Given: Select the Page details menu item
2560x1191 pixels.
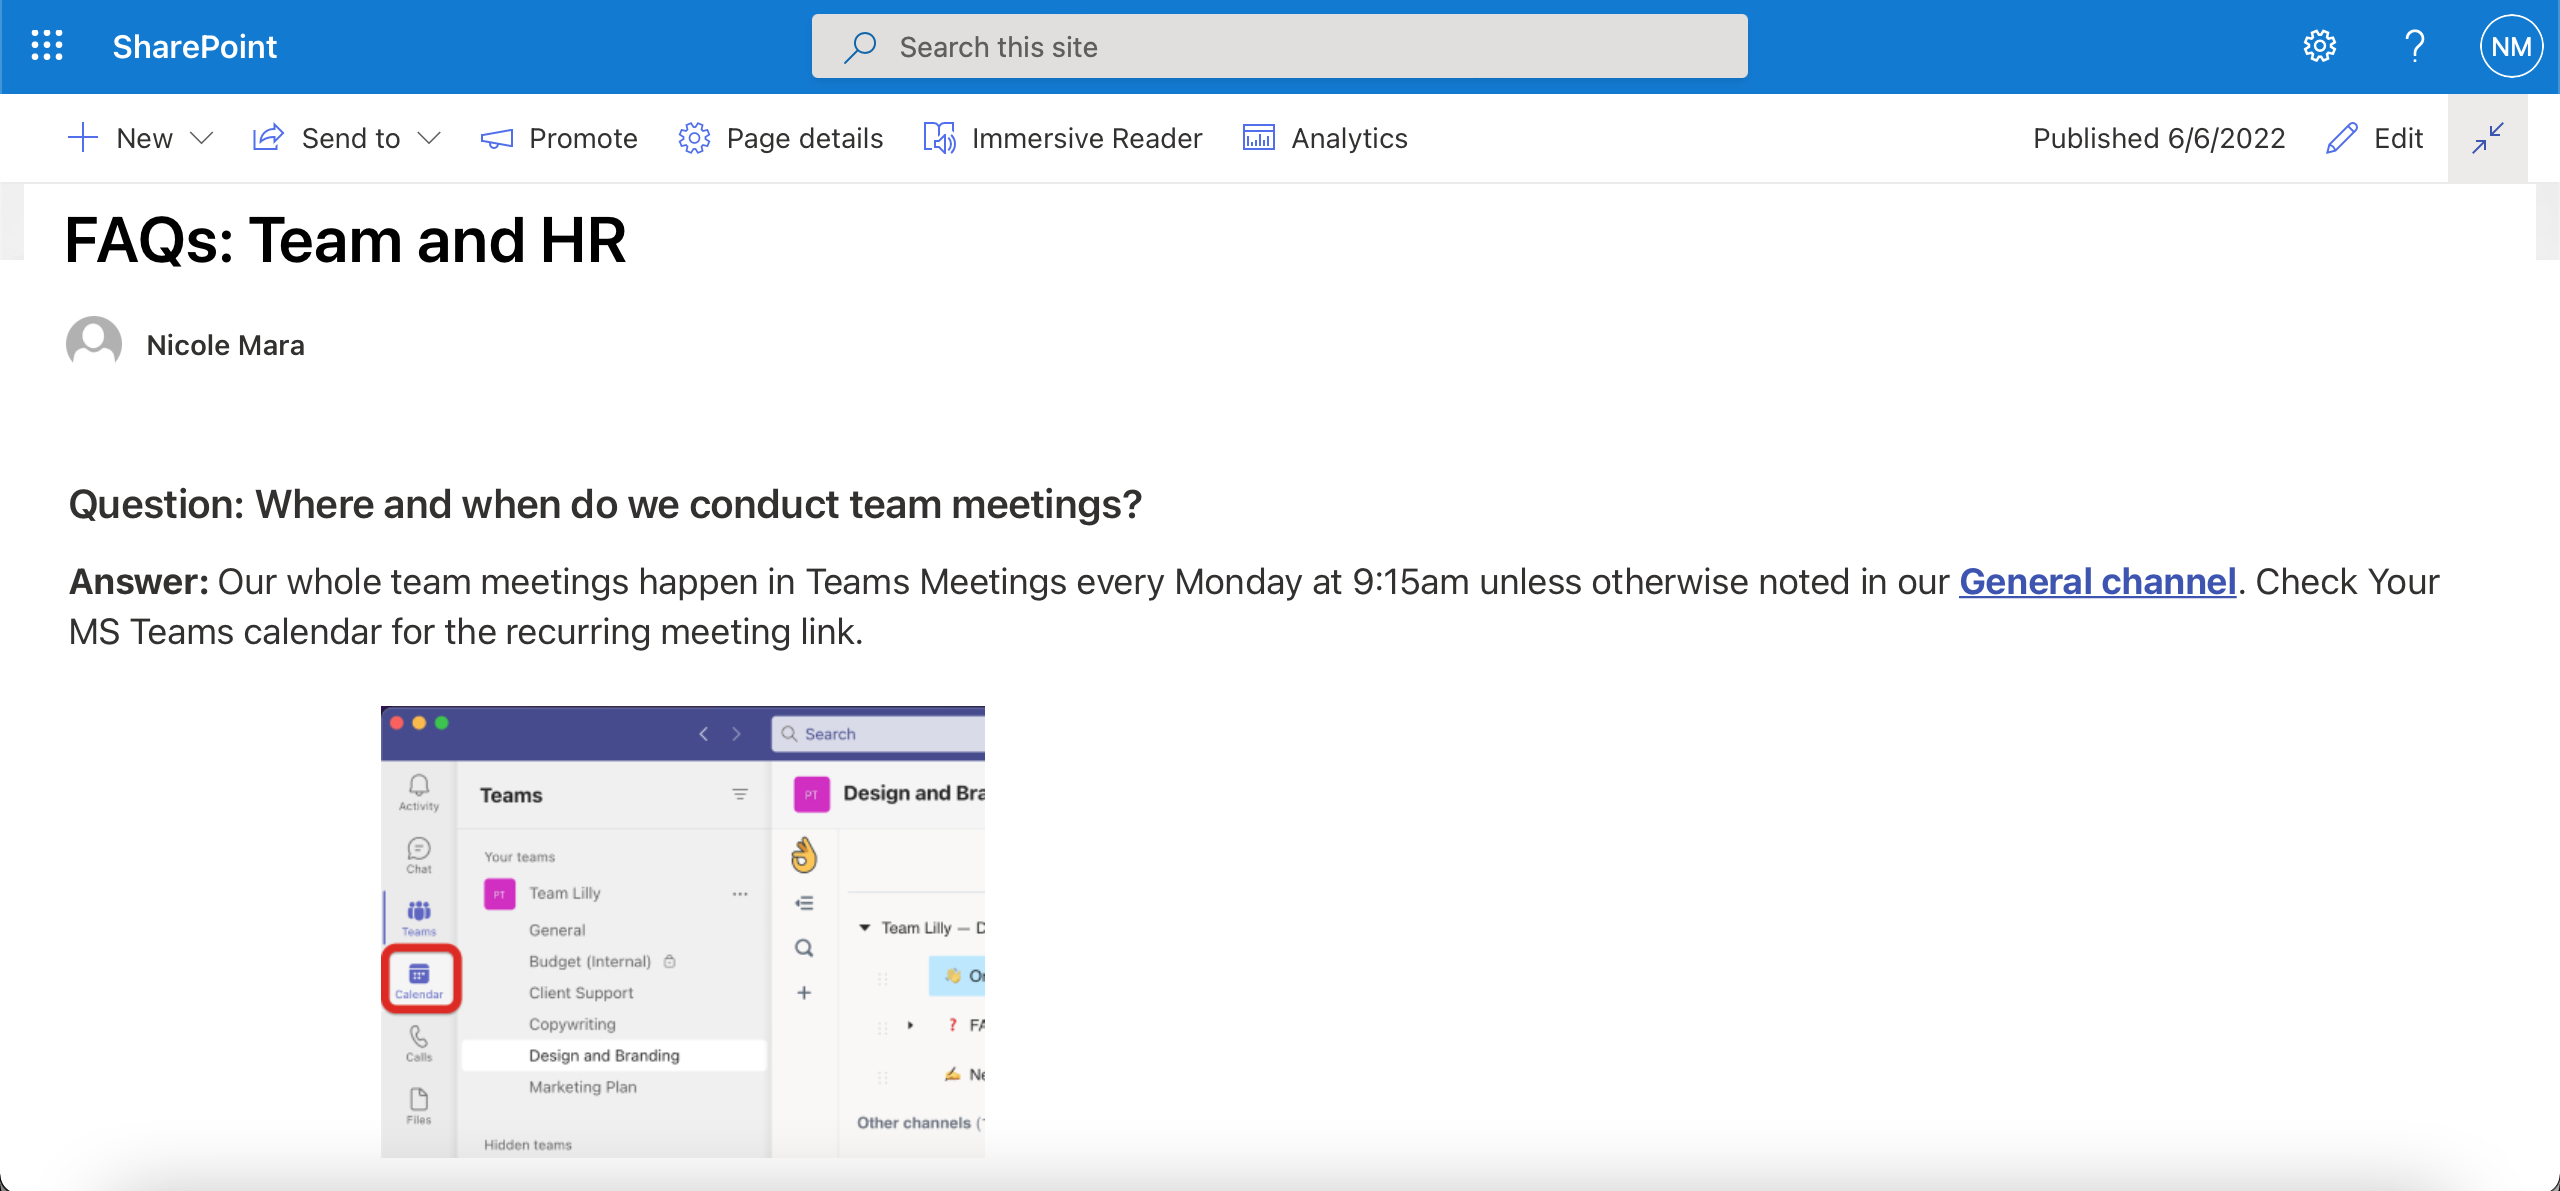Looking at the screenshot, I should click(804, 138).
